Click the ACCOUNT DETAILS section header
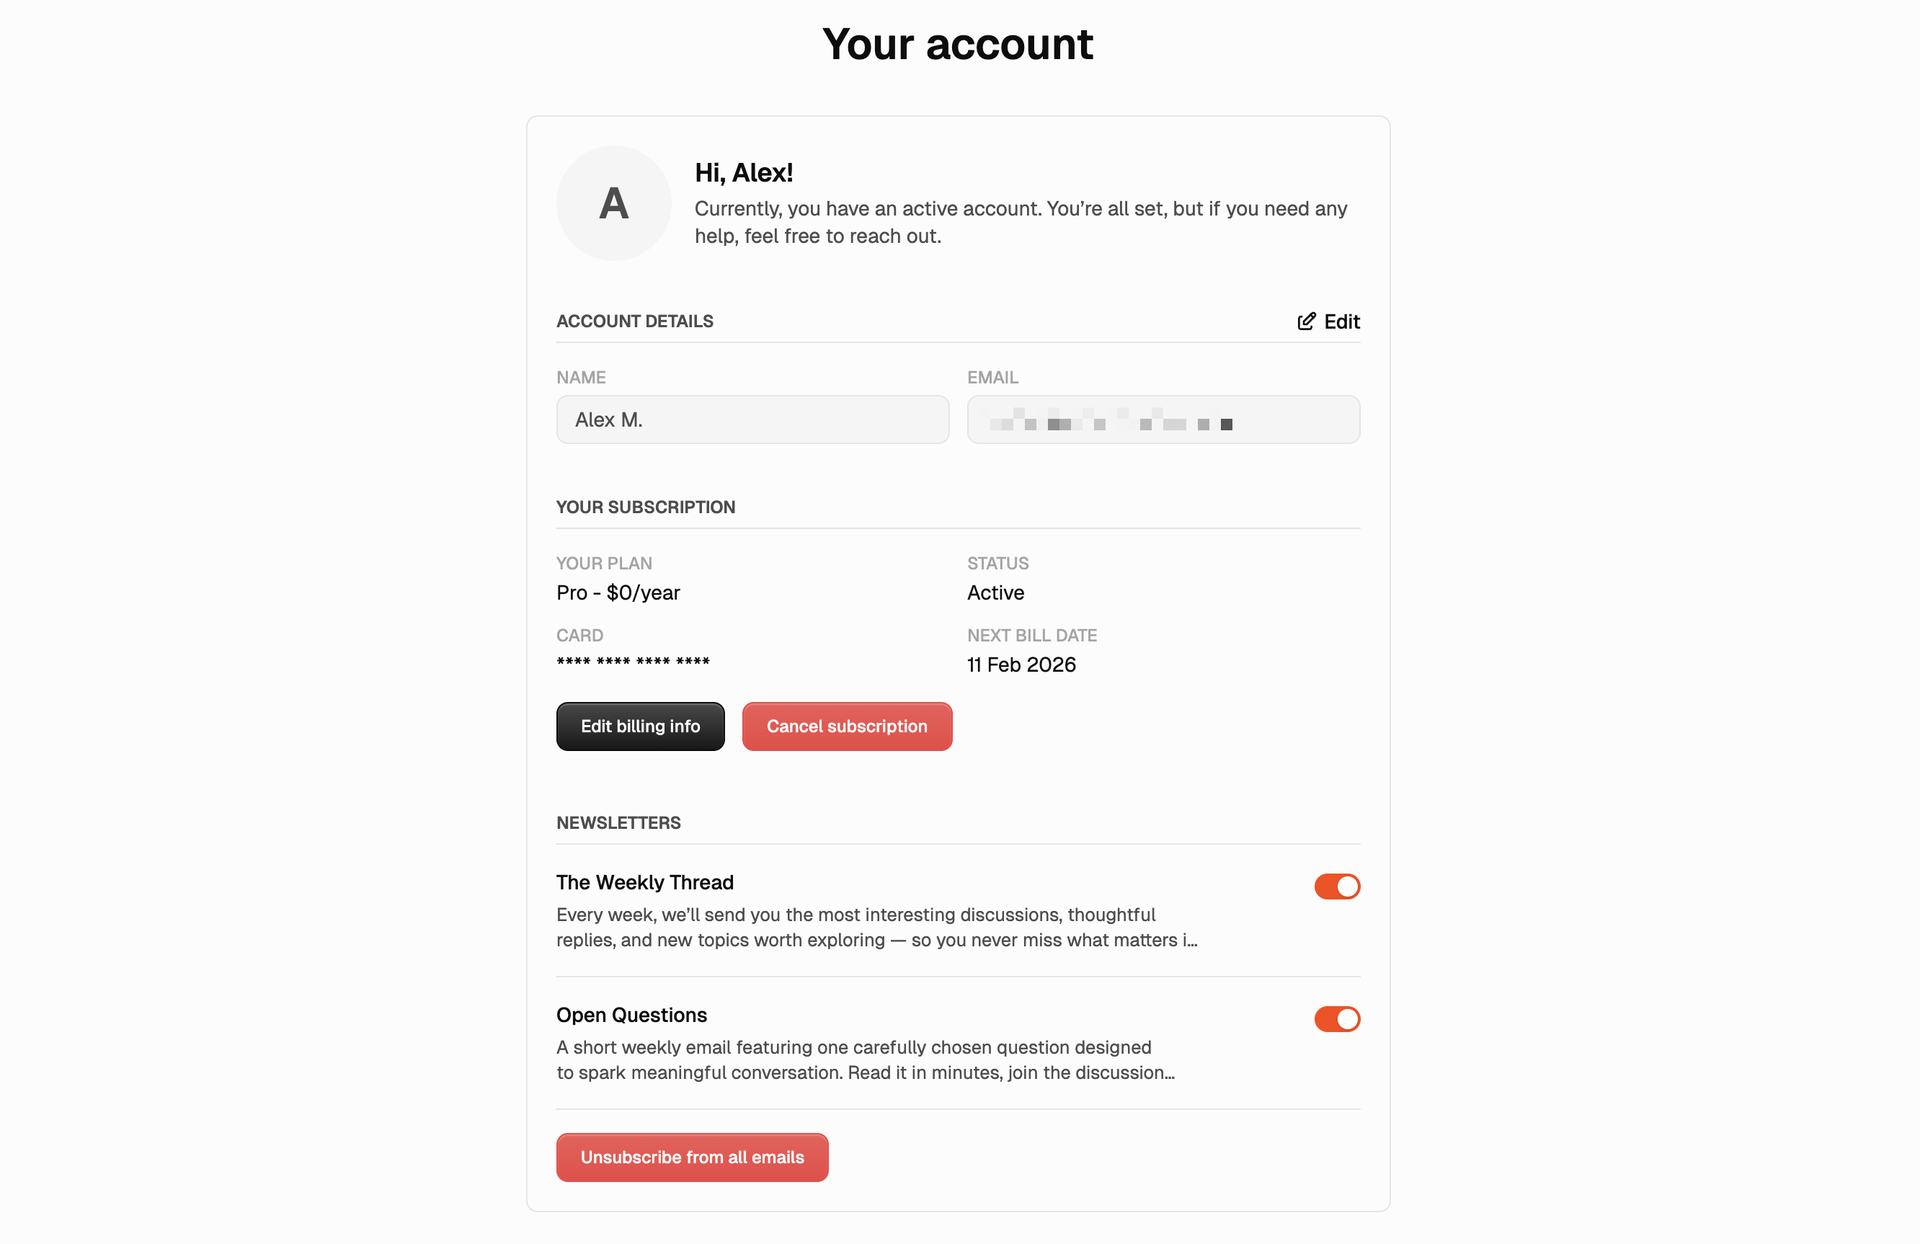Image resolution: width=1920 pixels, height=1244 pixels. 635,321
